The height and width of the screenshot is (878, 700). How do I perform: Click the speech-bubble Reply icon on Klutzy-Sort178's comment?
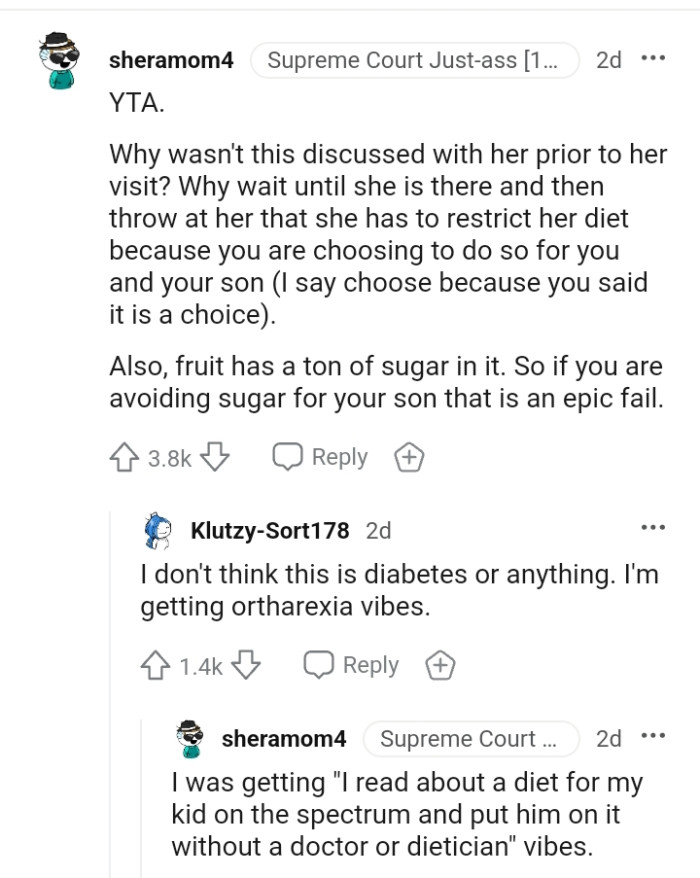(x=317, y=665)
